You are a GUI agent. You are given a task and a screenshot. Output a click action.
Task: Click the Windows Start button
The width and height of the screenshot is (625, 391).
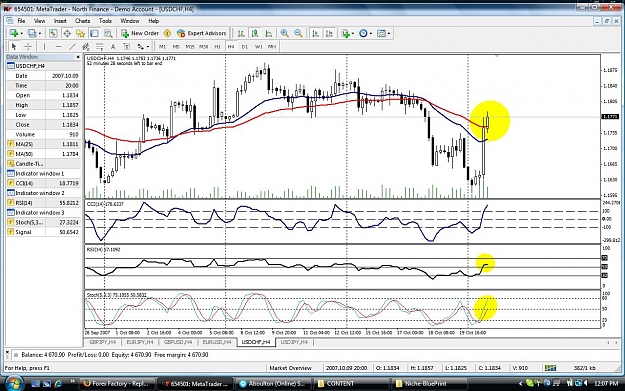[x=14, y=384]
